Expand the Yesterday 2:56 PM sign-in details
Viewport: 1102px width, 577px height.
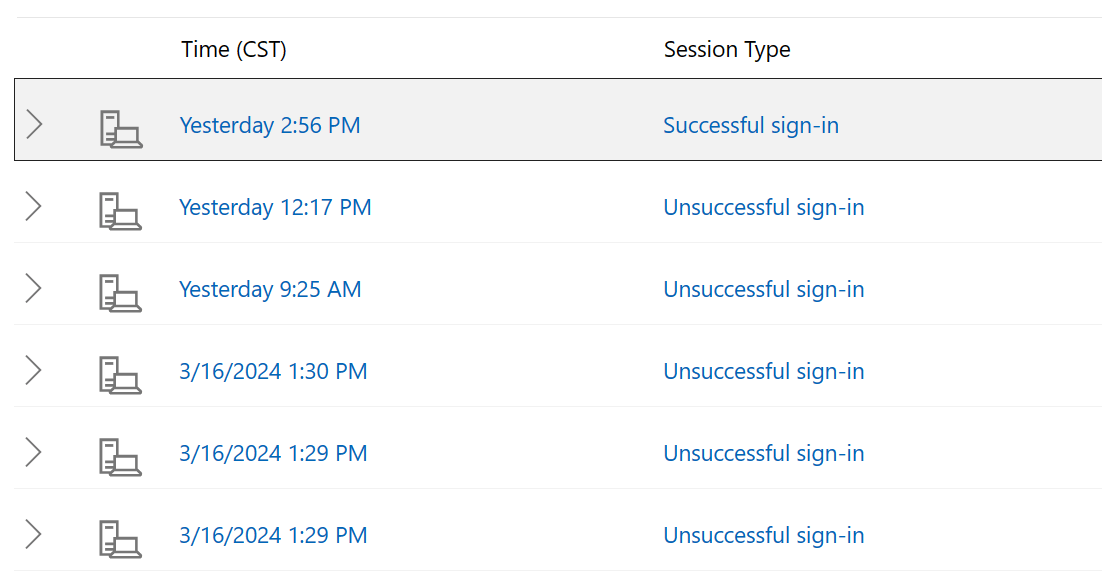[x=34, y=125]
